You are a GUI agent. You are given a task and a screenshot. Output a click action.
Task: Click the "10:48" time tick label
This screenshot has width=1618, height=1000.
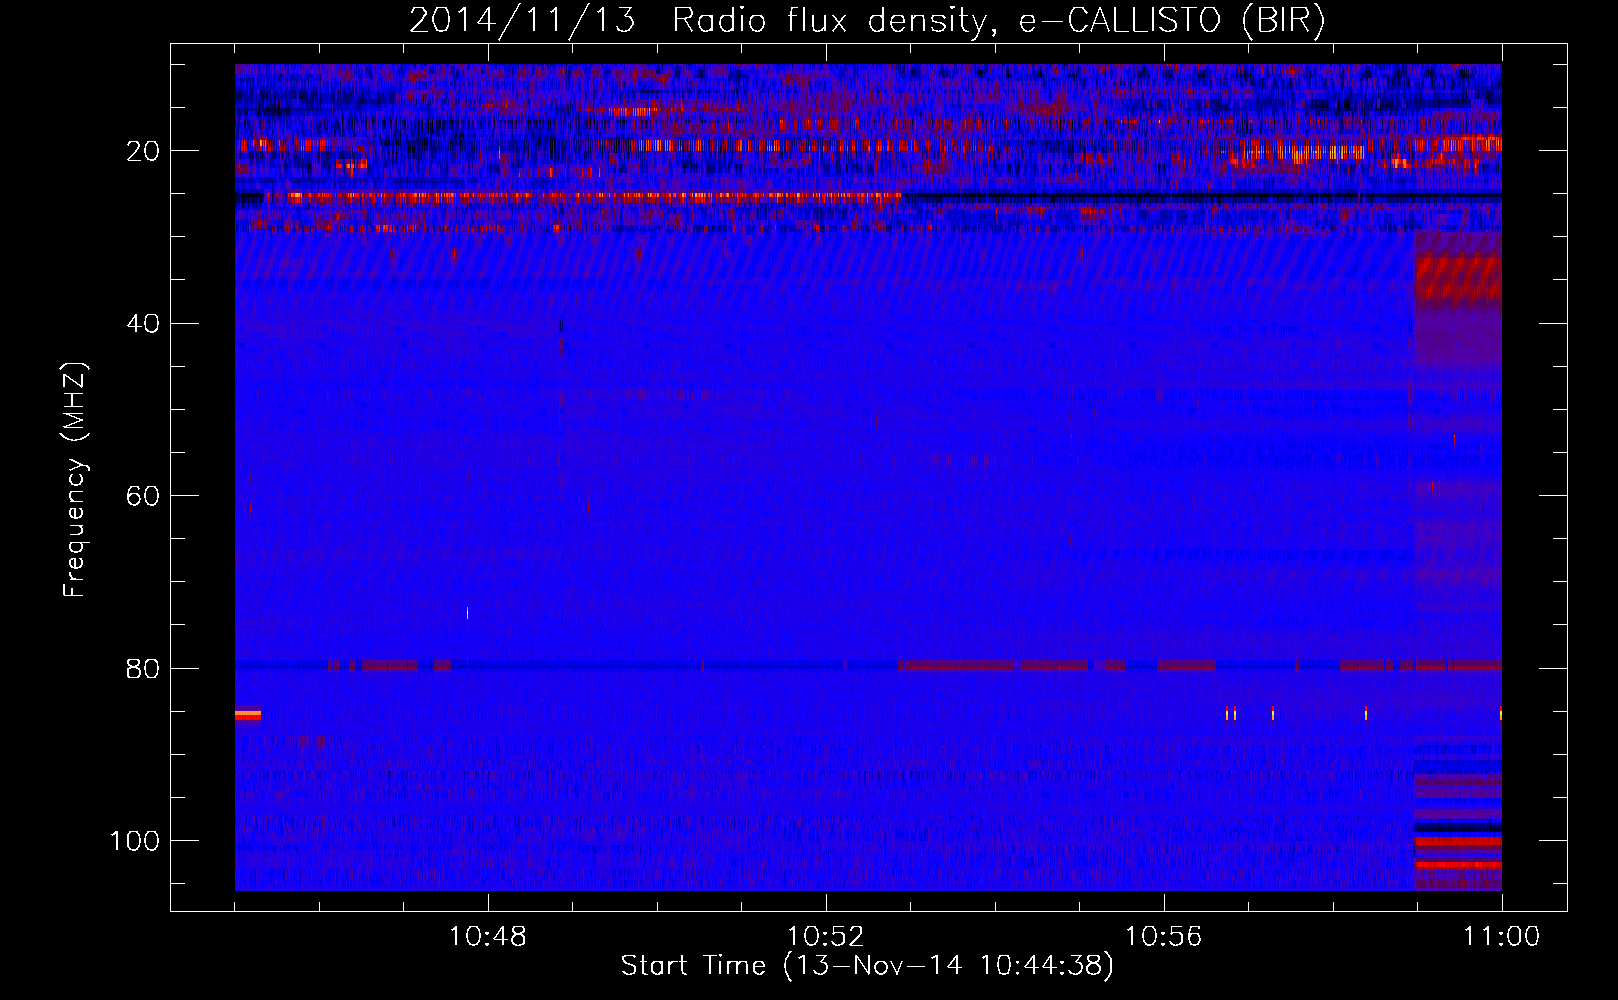point(488,937)
